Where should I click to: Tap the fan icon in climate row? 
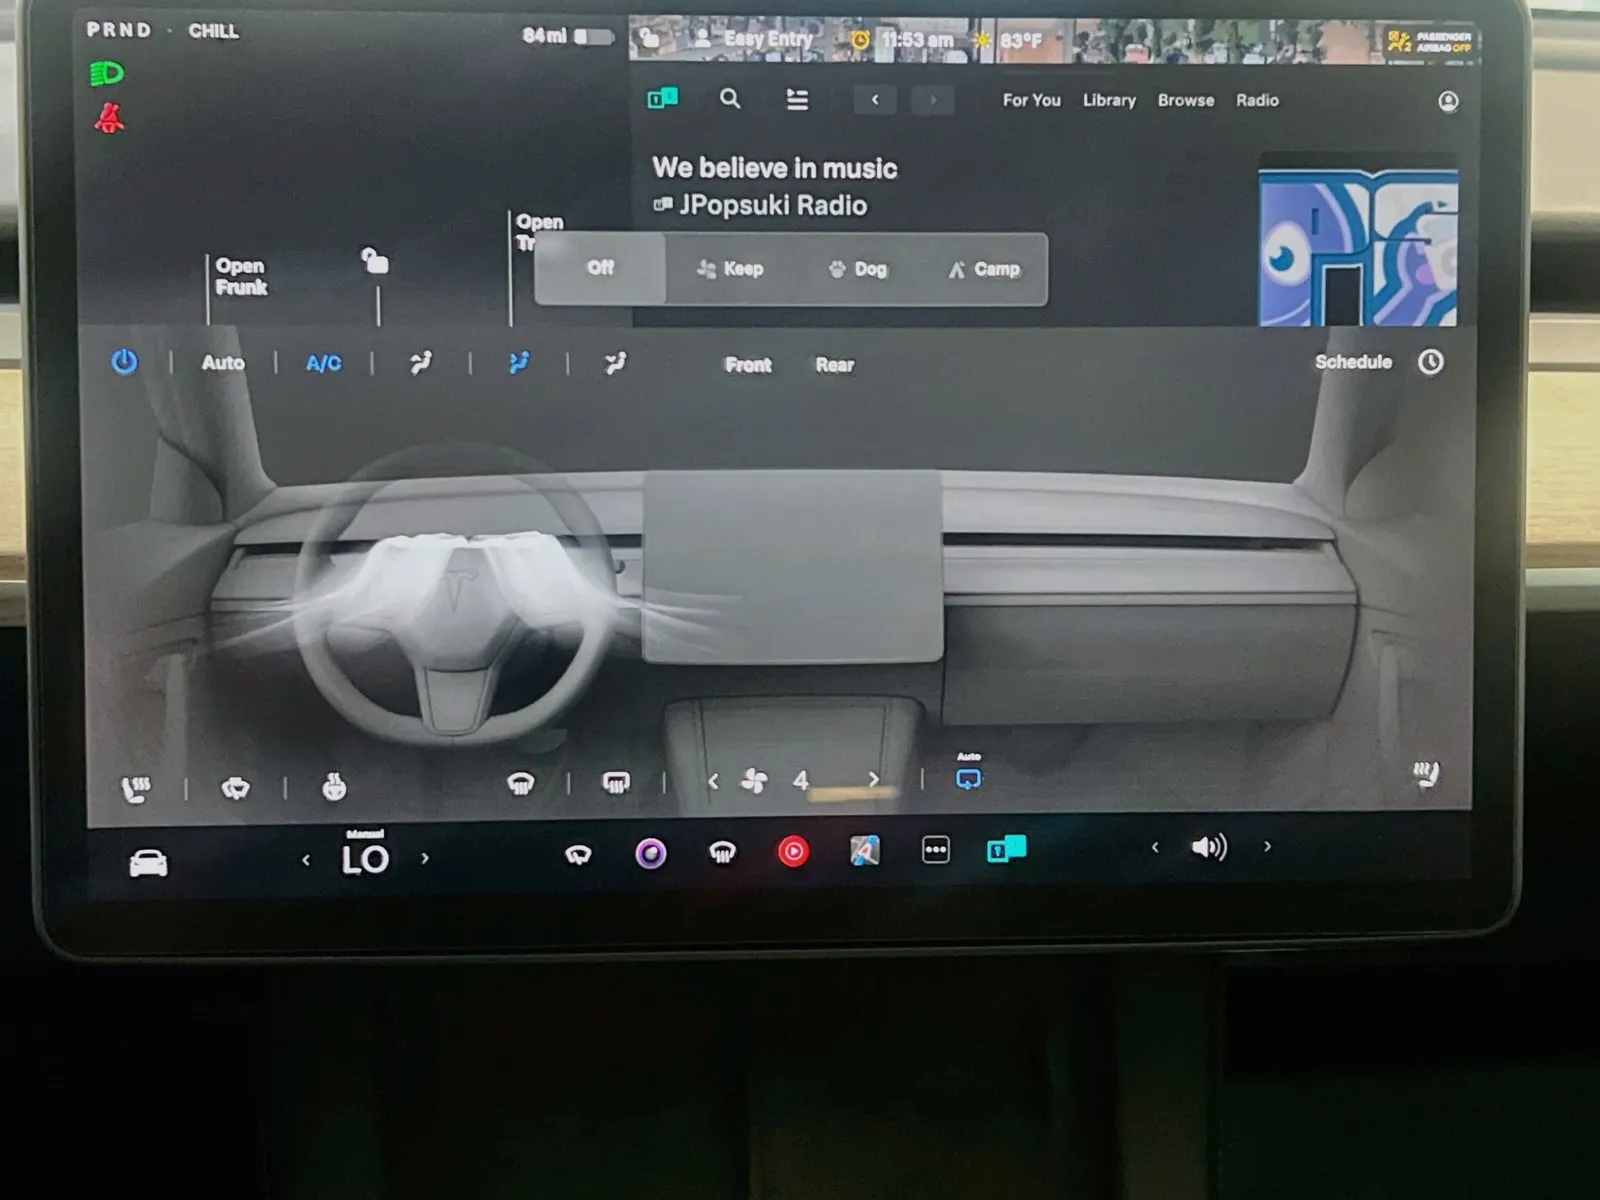(754, 781)
